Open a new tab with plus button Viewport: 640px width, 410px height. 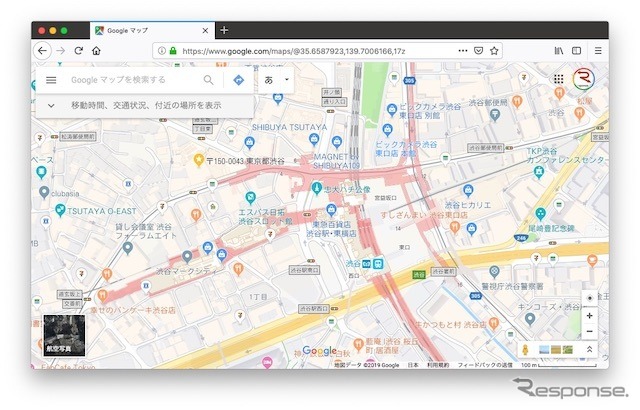(x=224, y=30)
